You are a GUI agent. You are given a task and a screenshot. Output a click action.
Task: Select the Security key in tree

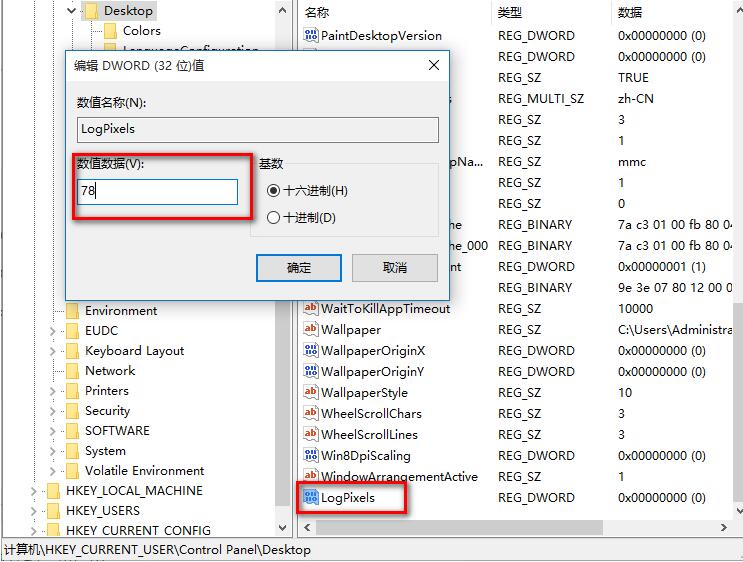click(x=107, y=411)
